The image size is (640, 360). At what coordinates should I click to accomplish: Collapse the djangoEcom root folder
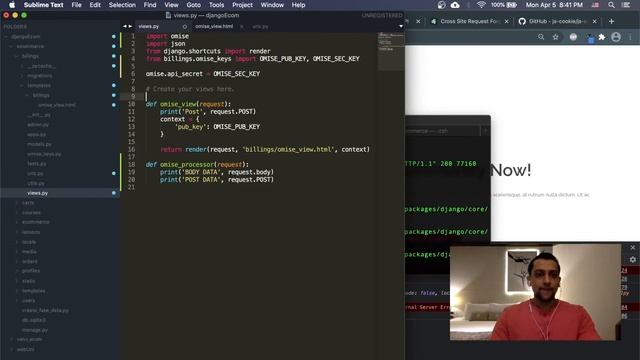[7, 36]
